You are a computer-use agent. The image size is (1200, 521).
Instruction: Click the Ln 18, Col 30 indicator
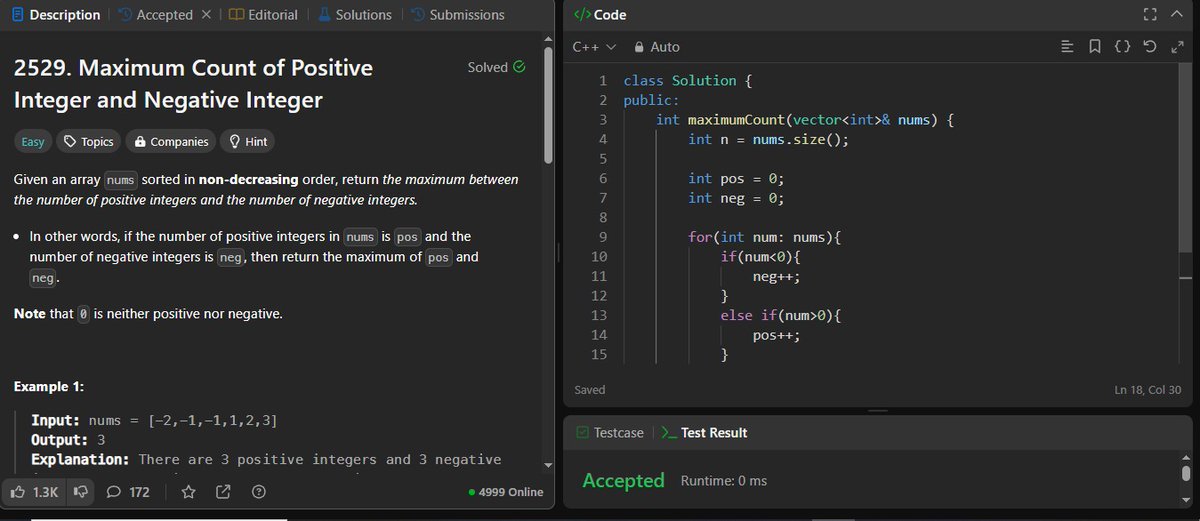[x=1147, y=389]
